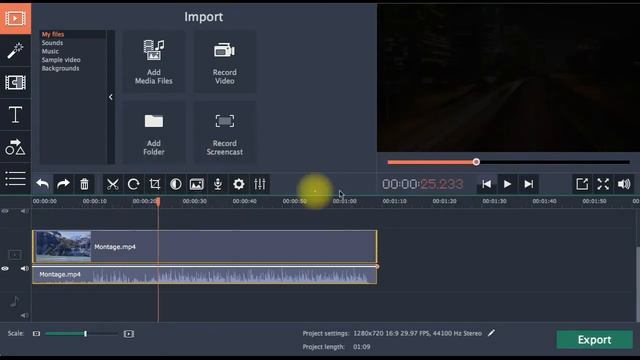Click the timeline vertical scrollbar
This screenshot has height=360, width=640.
tap(638, 283)
